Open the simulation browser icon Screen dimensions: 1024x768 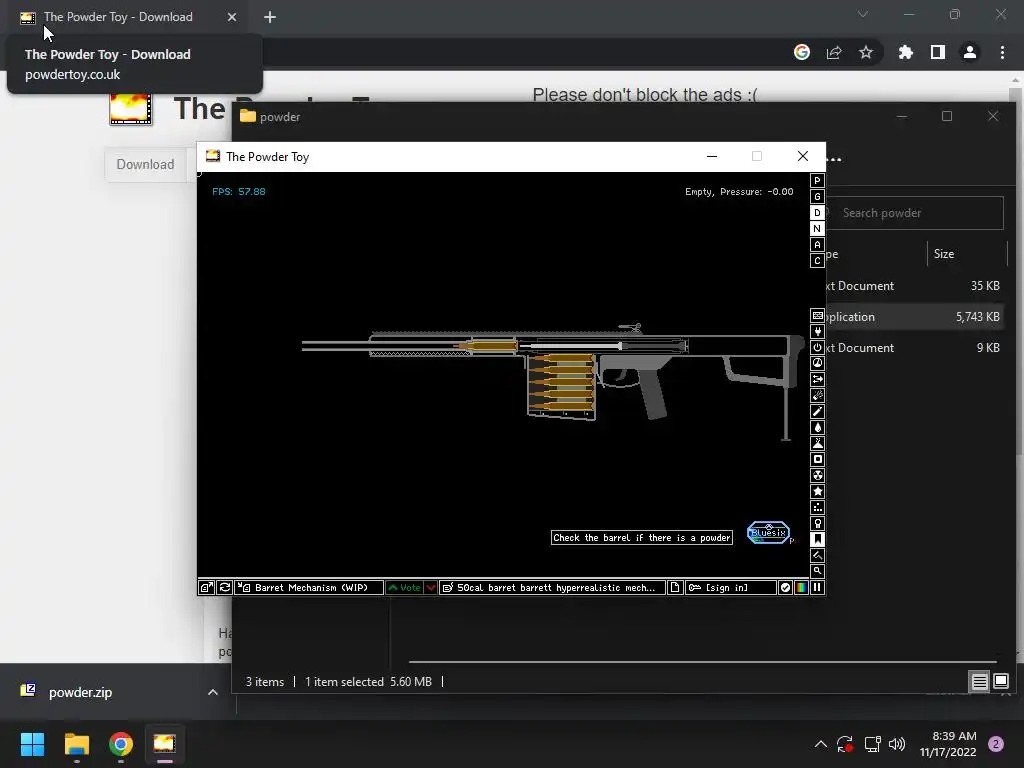point(206,587)
